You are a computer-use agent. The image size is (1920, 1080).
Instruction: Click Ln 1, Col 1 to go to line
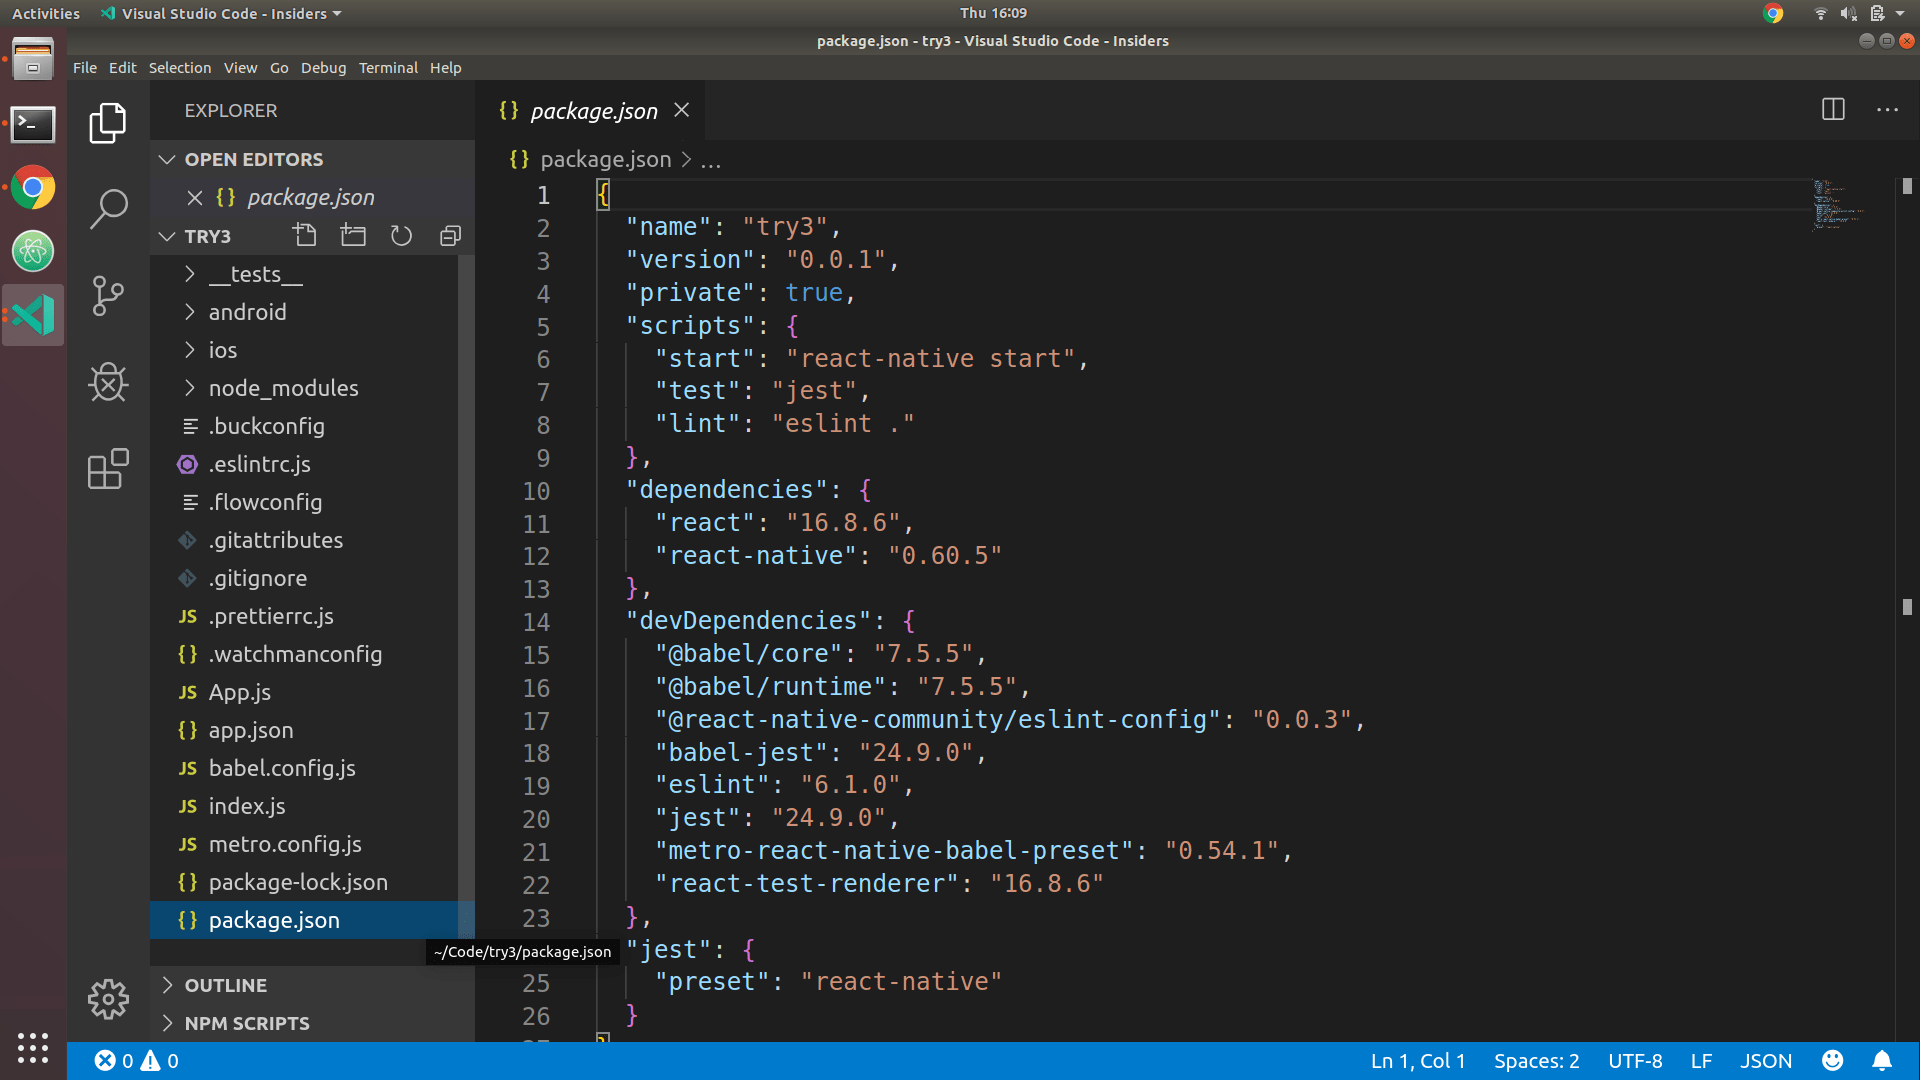point(1418,1061)
